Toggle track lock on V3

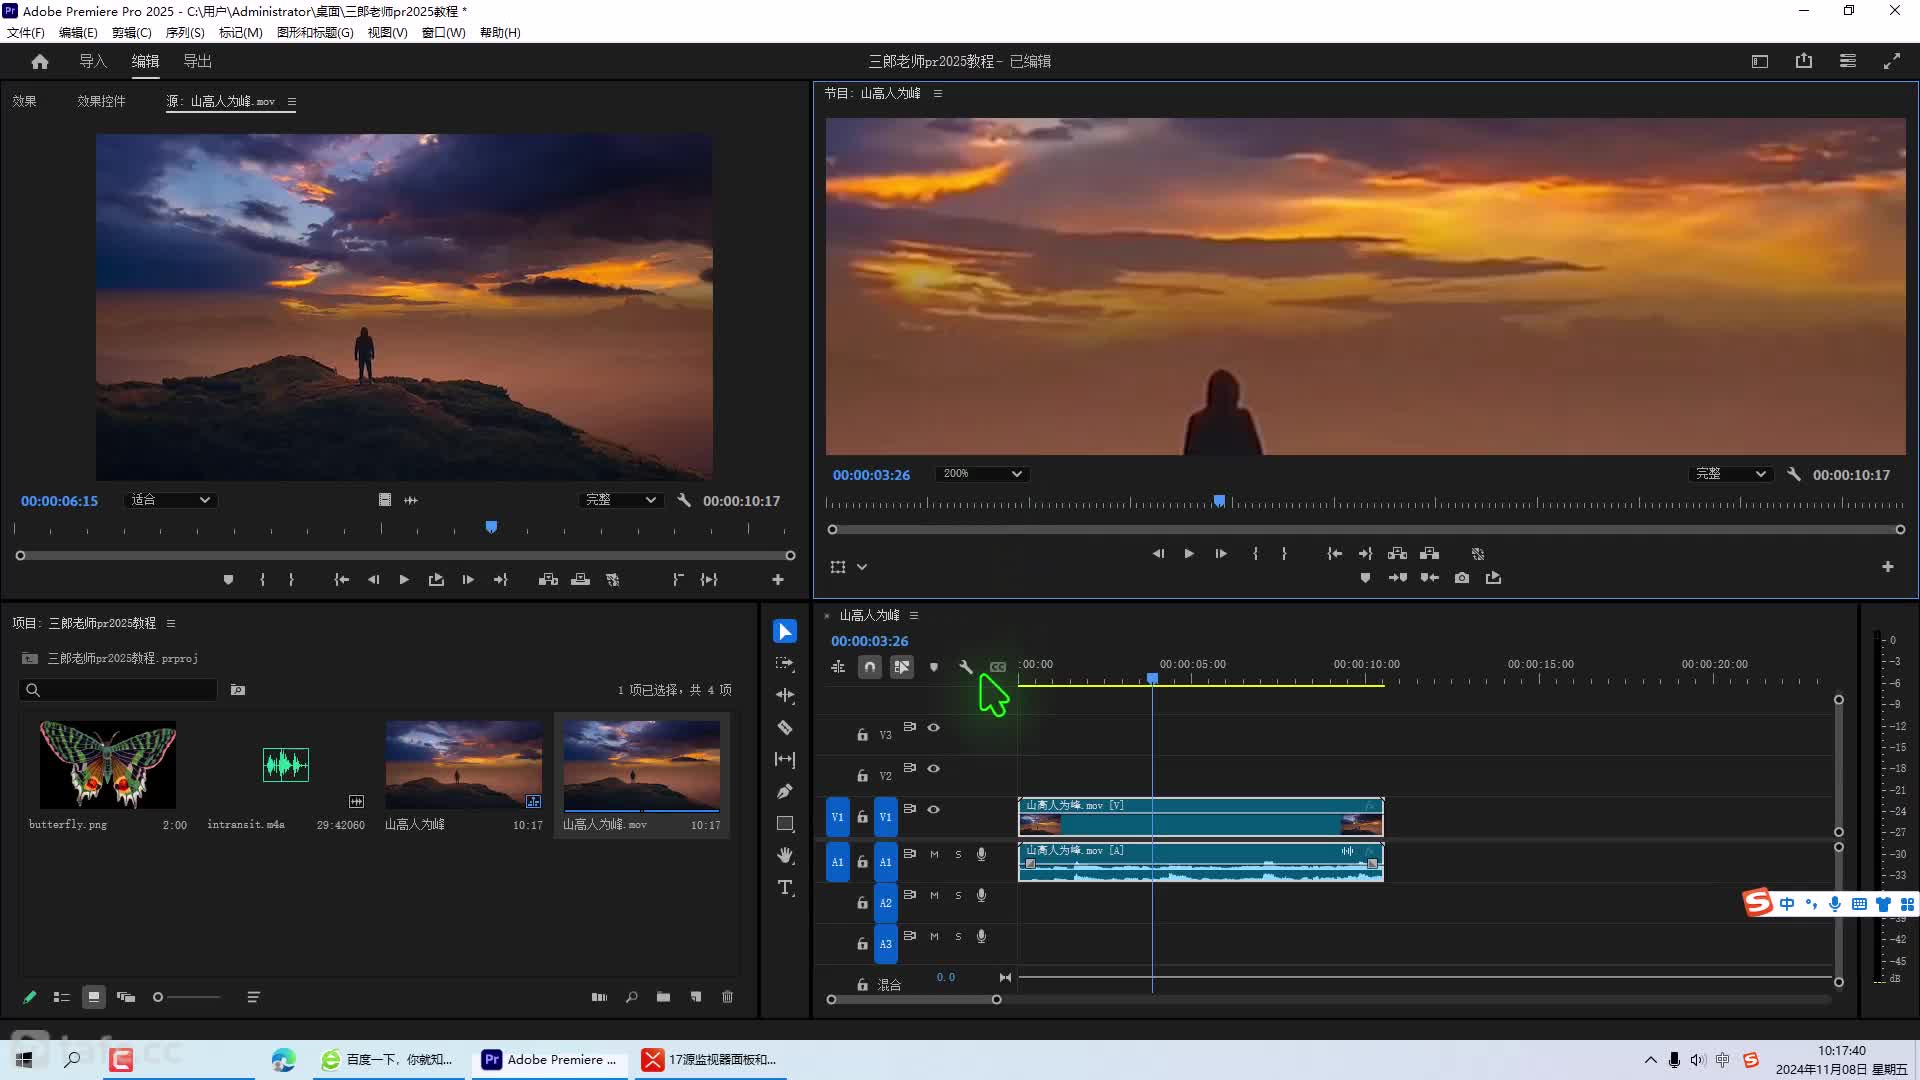[862, 735]
